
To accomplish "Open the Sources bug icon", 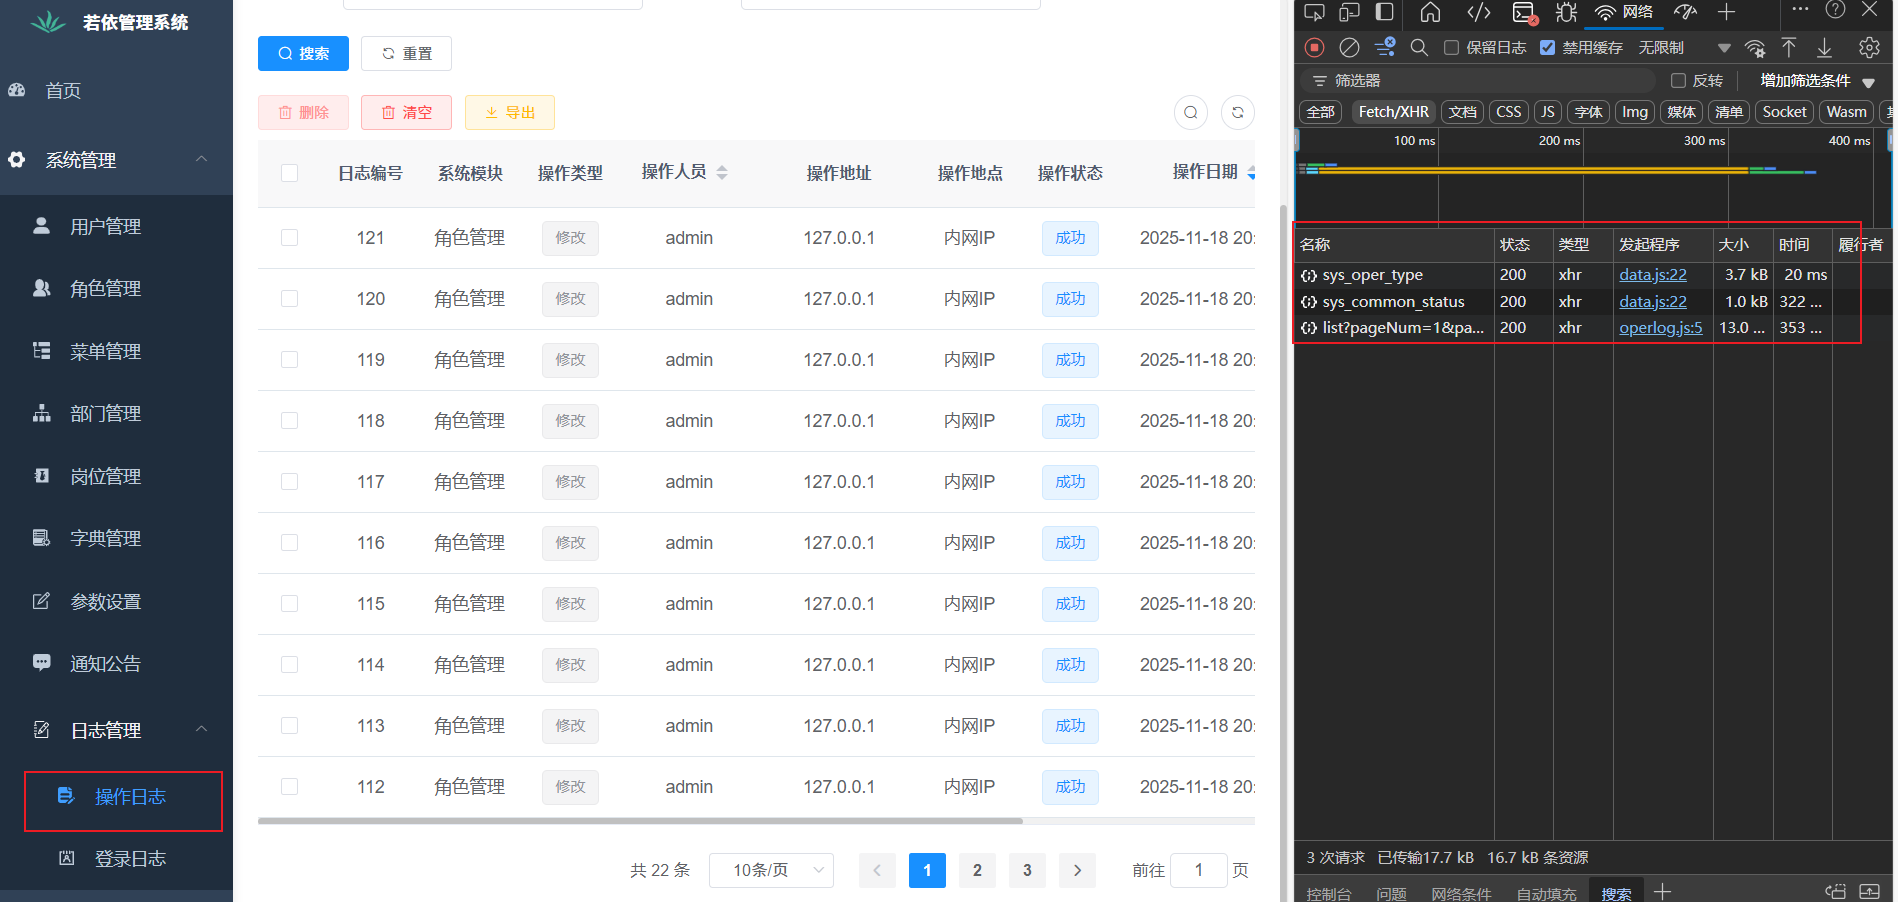I will tap(1566, 12).
